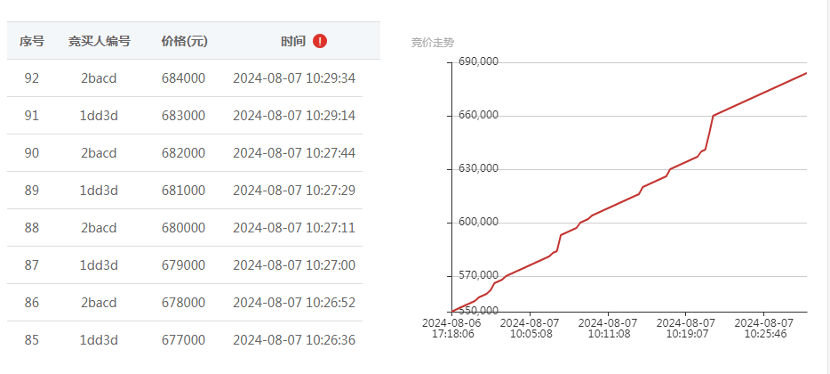Click the red exclamation icon beside 时间
Viewport: 830px width, 374px height.
(x=320, y=41)
